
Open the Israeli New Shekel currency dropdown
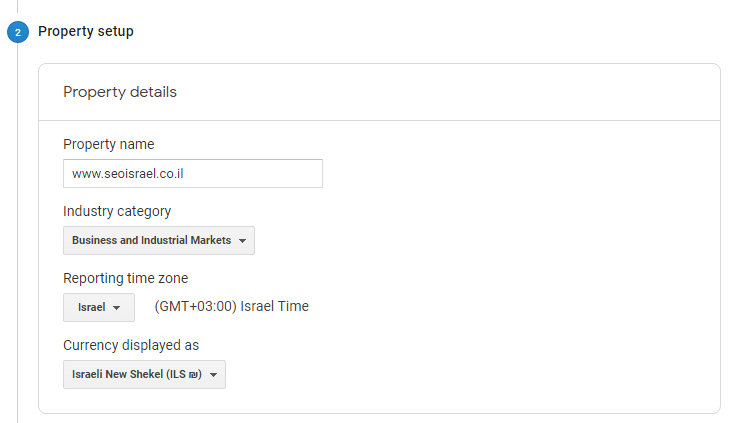coord(137,374)
